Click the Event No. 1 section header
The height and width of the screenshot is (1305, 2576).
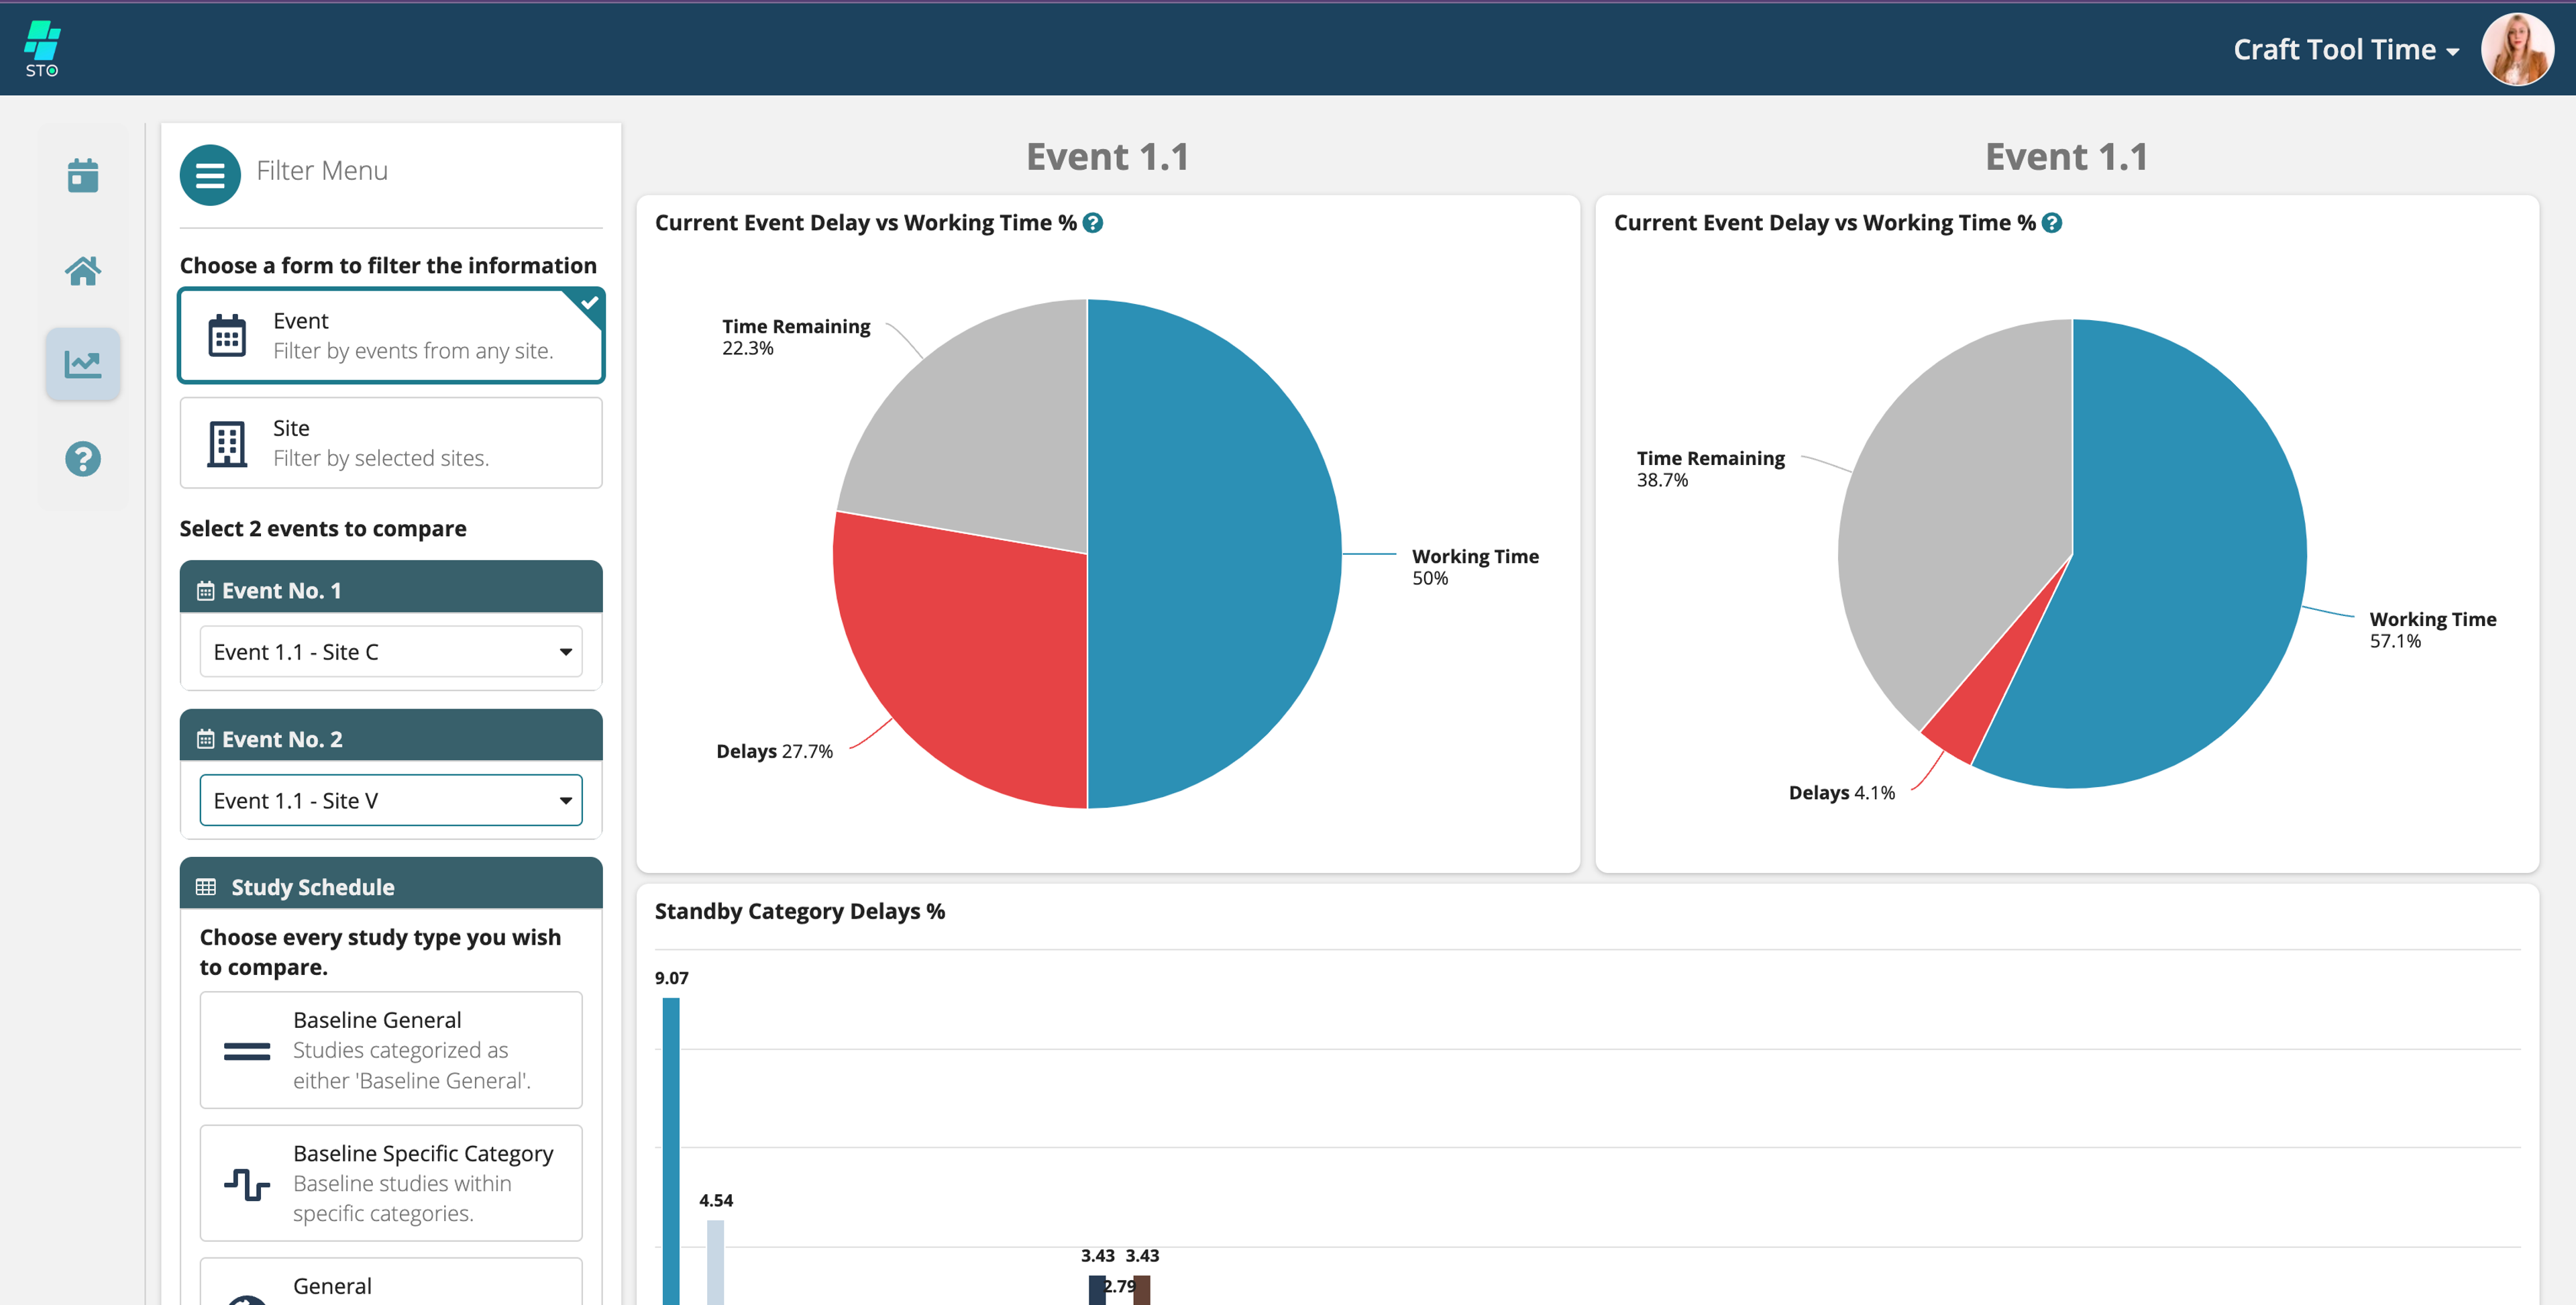pyautogui.click(x=391, y=587)
